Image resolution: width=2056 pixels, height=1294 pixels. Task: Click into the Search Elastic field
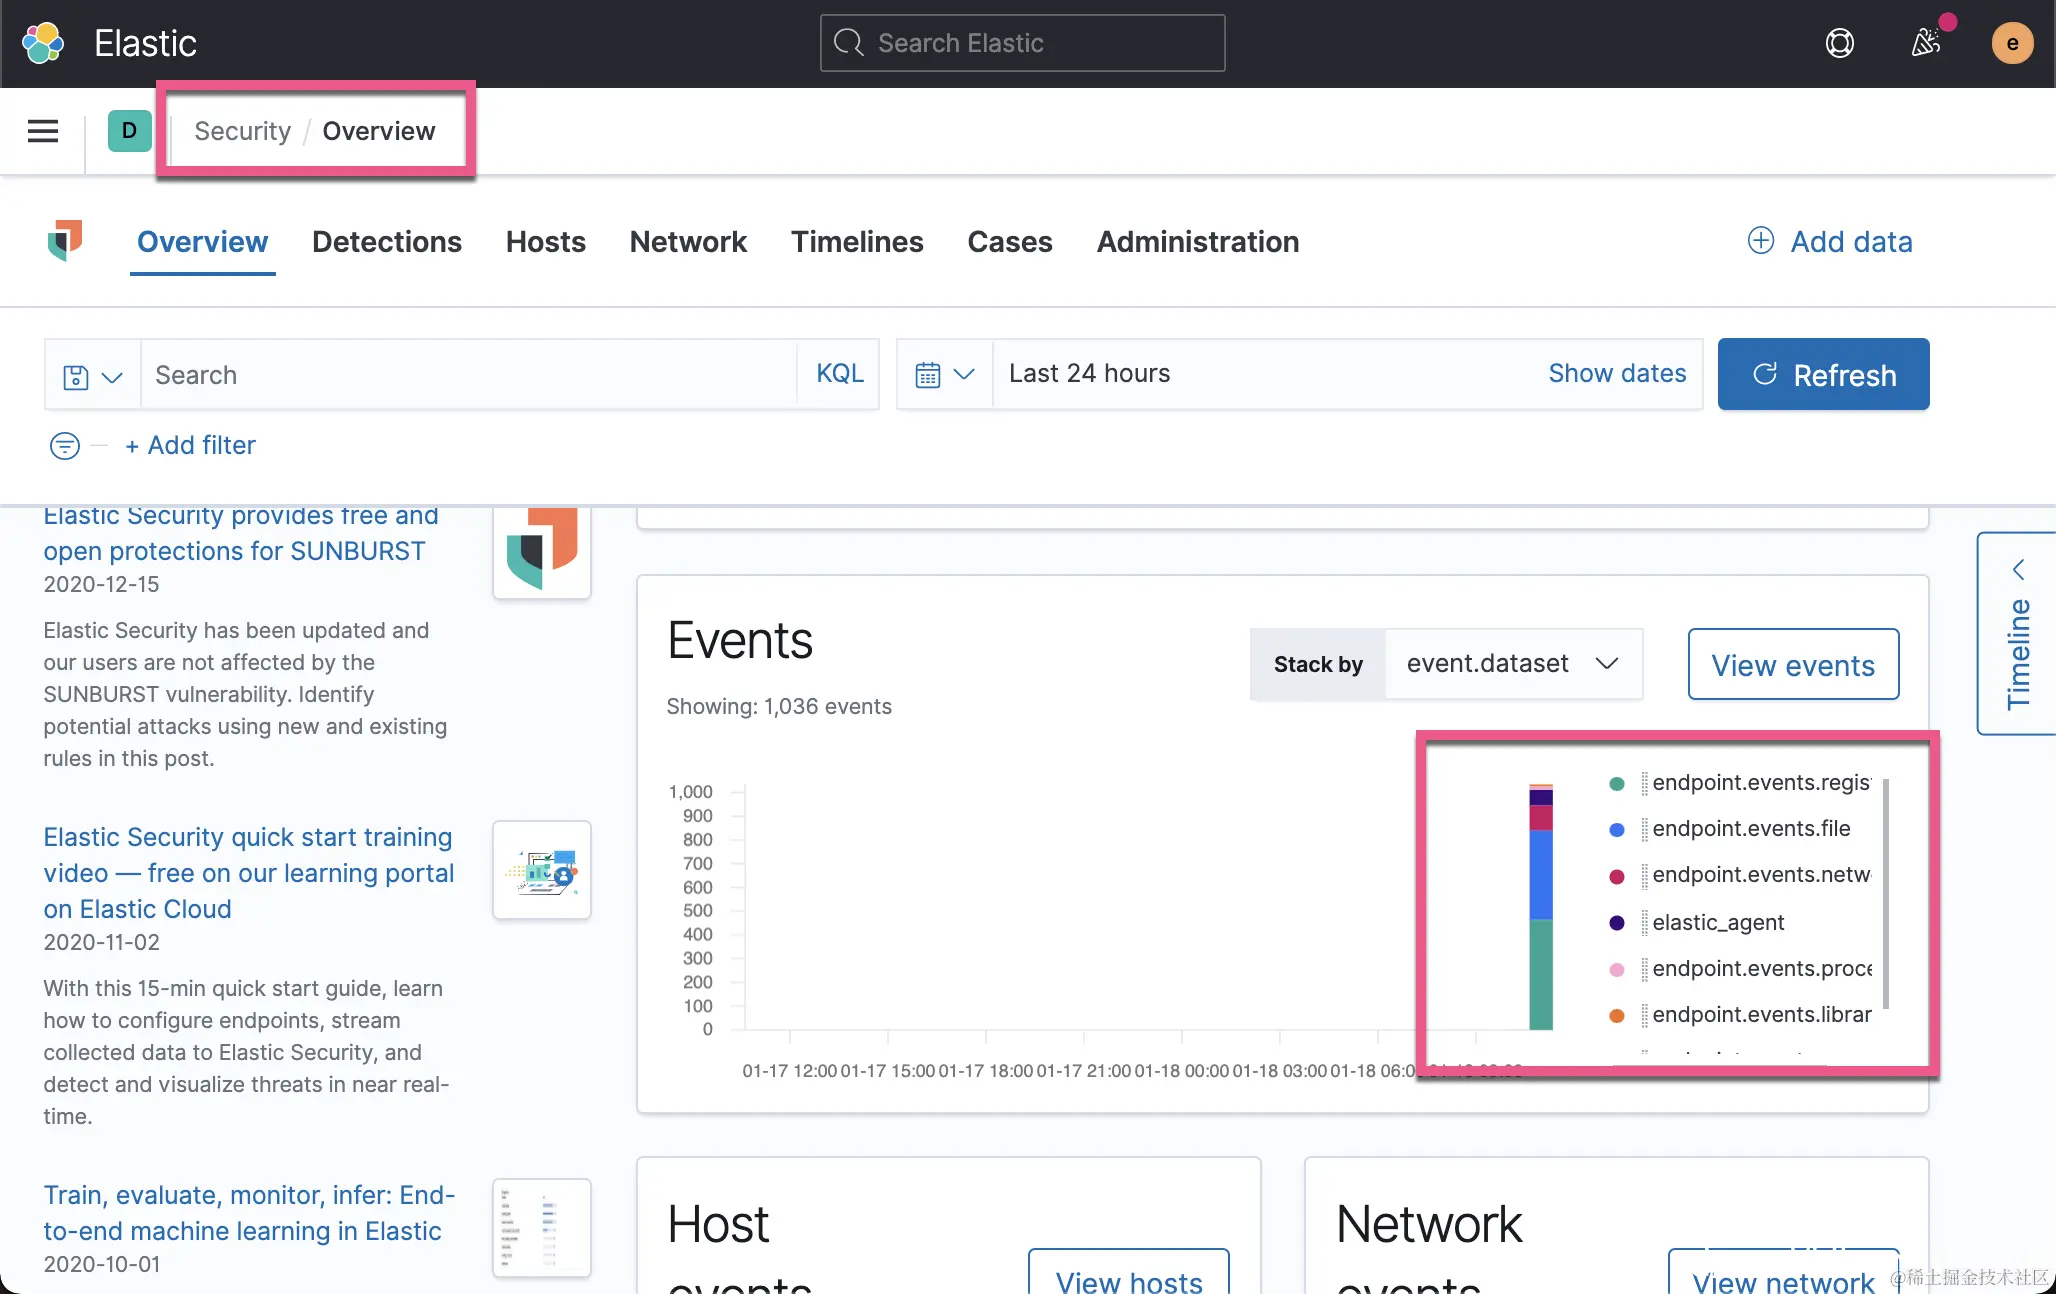(1021, 43)
